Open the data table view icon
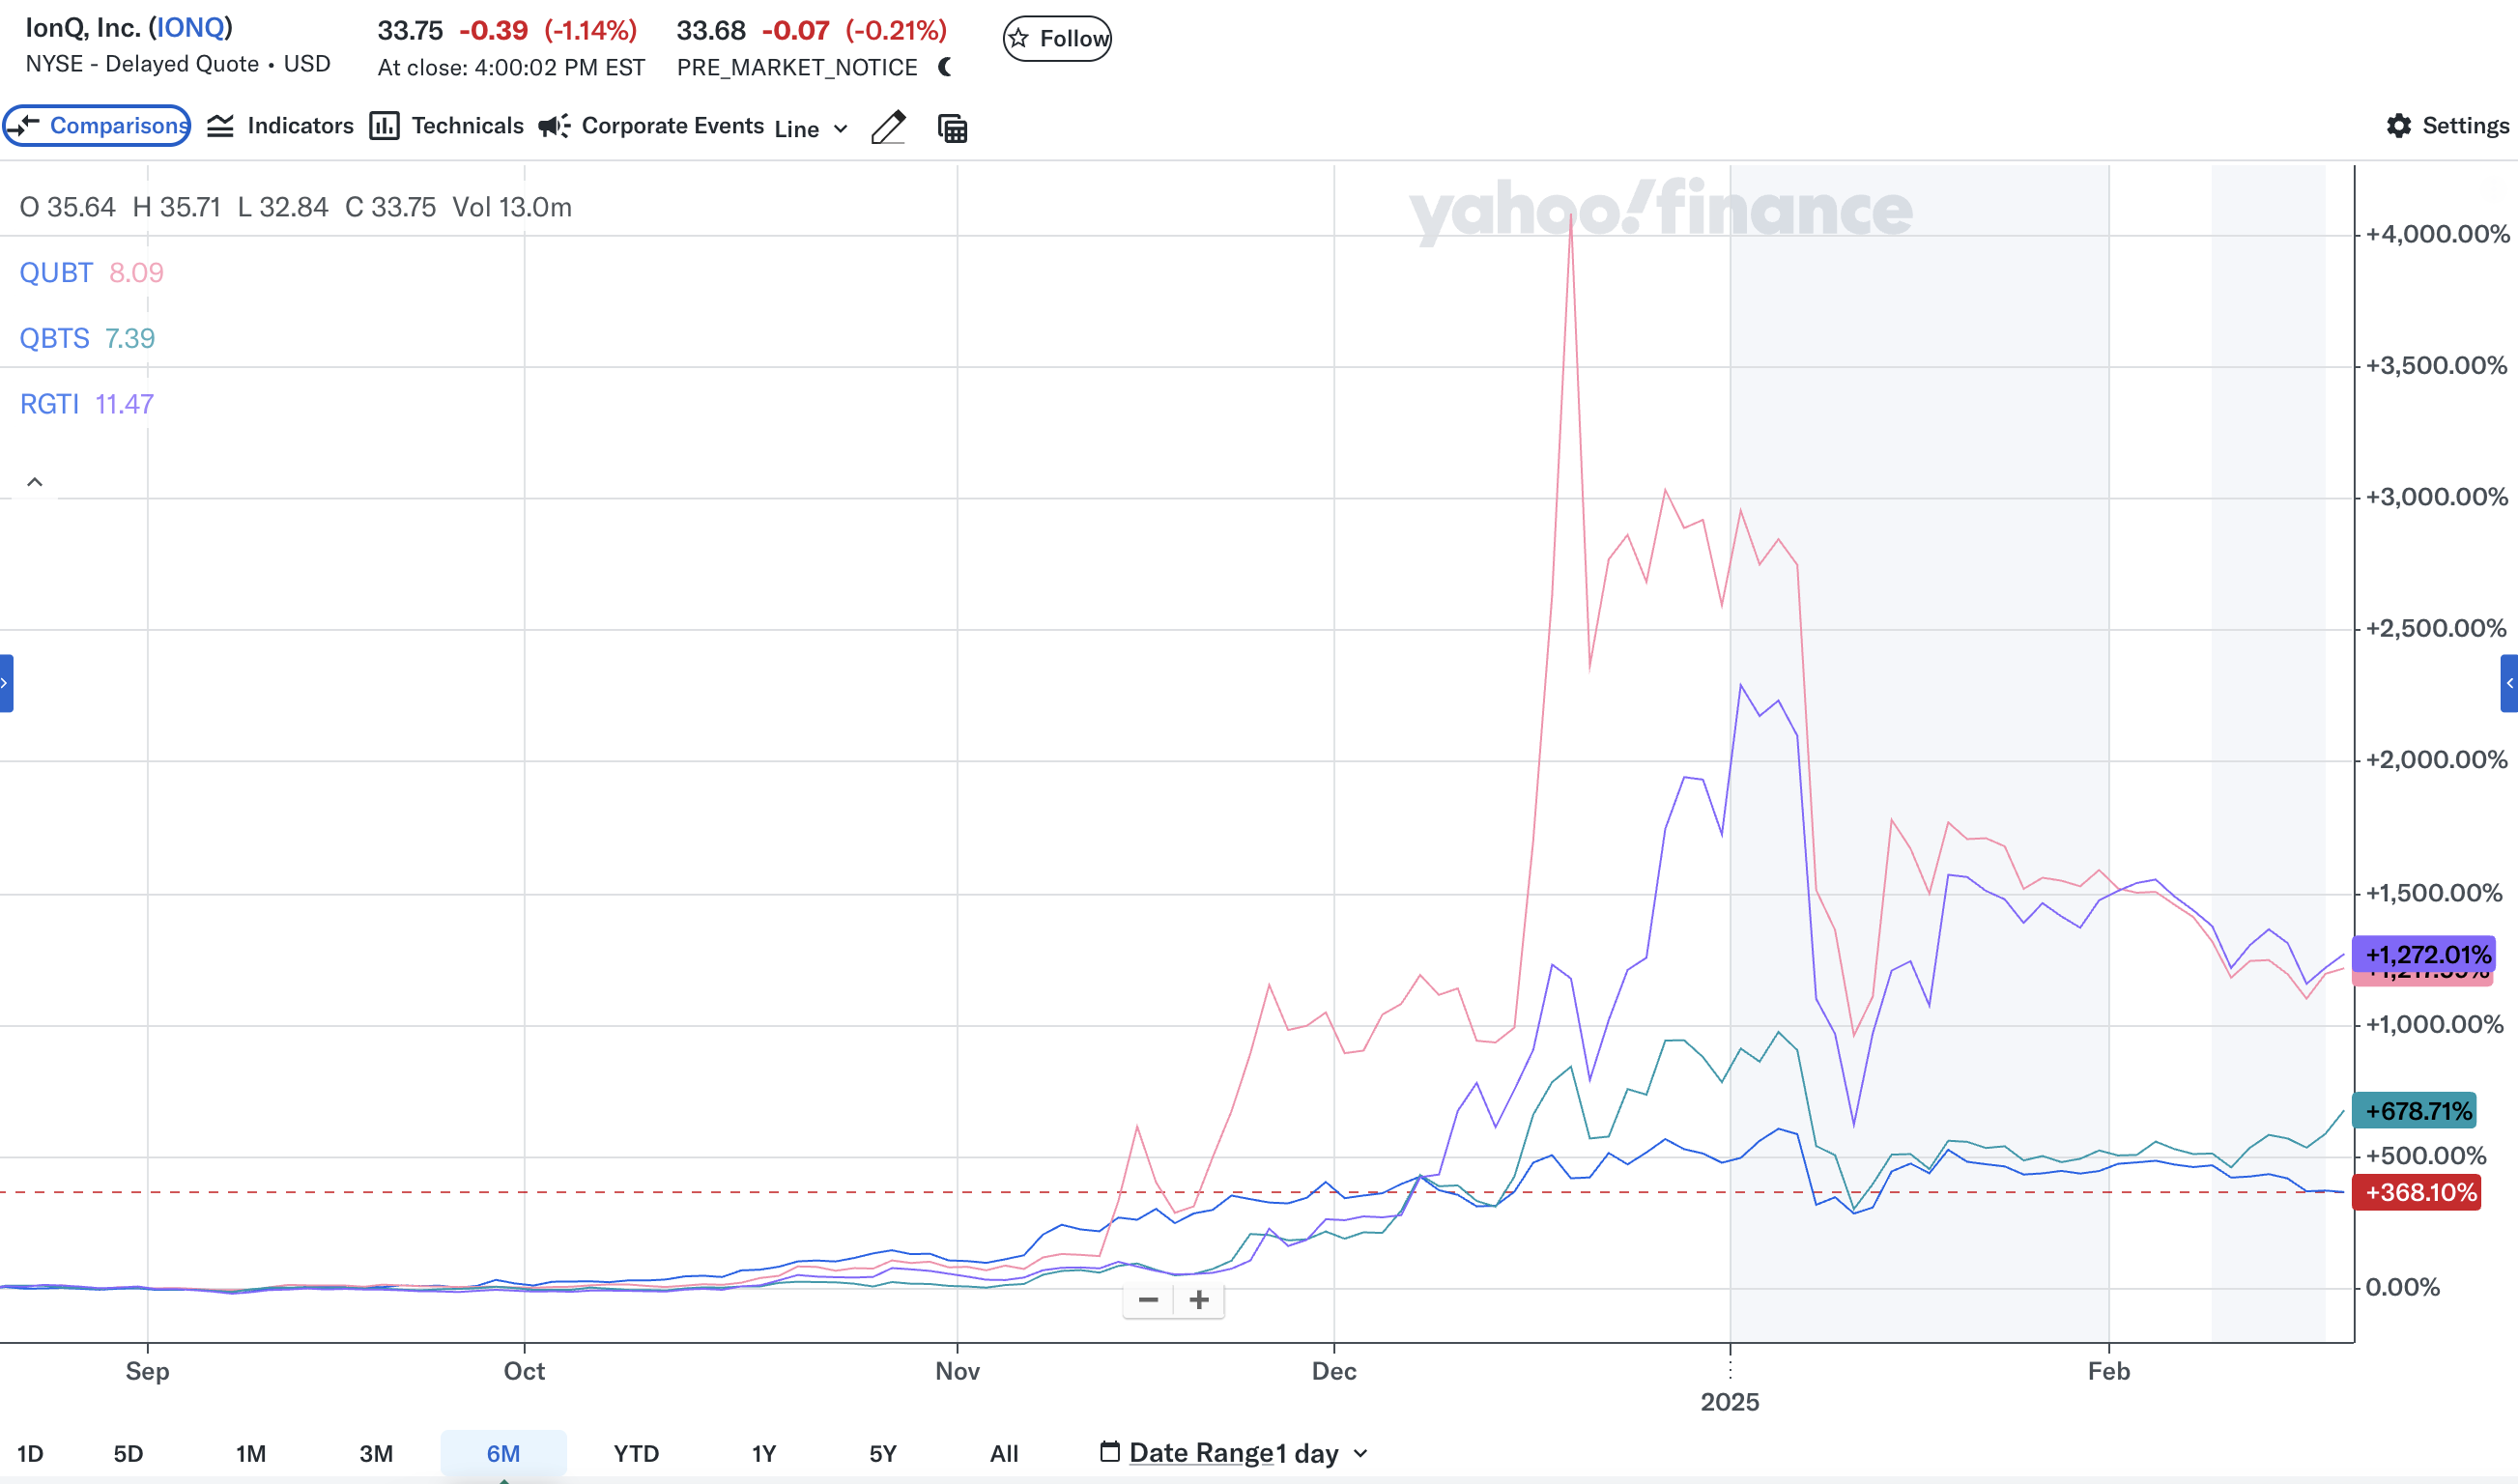 (x=952, y=128)
